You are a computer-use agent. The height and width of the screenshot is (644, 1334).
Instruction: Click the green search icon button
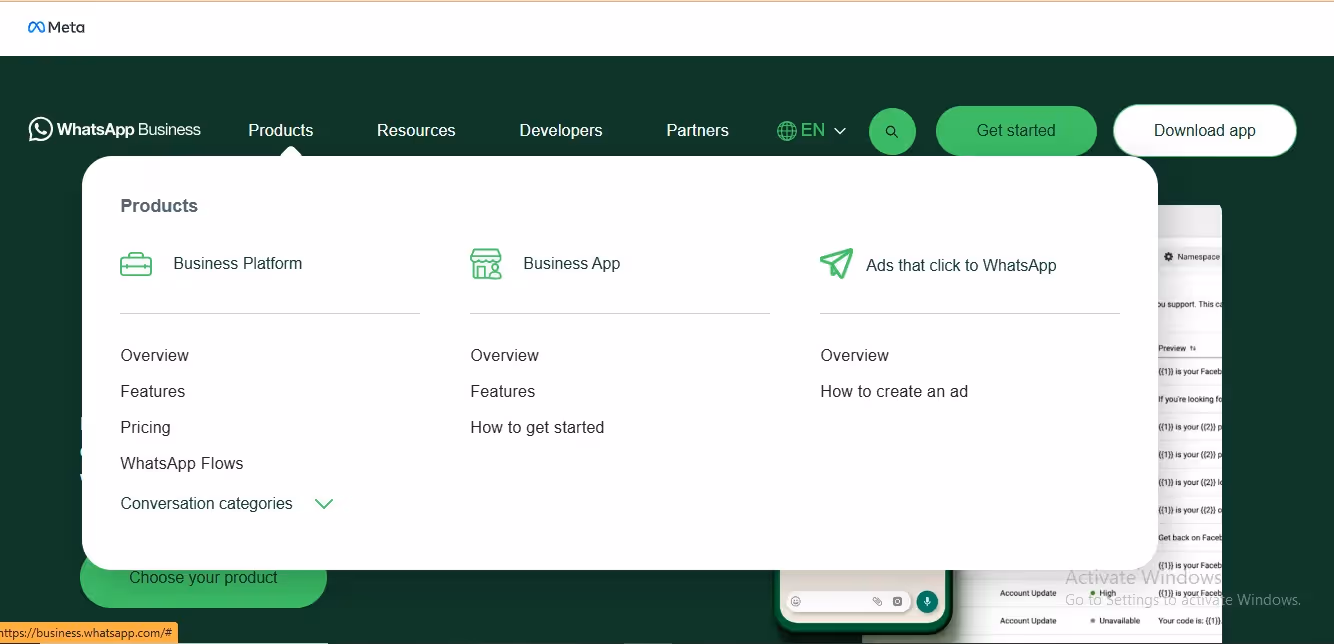(892, 131)
